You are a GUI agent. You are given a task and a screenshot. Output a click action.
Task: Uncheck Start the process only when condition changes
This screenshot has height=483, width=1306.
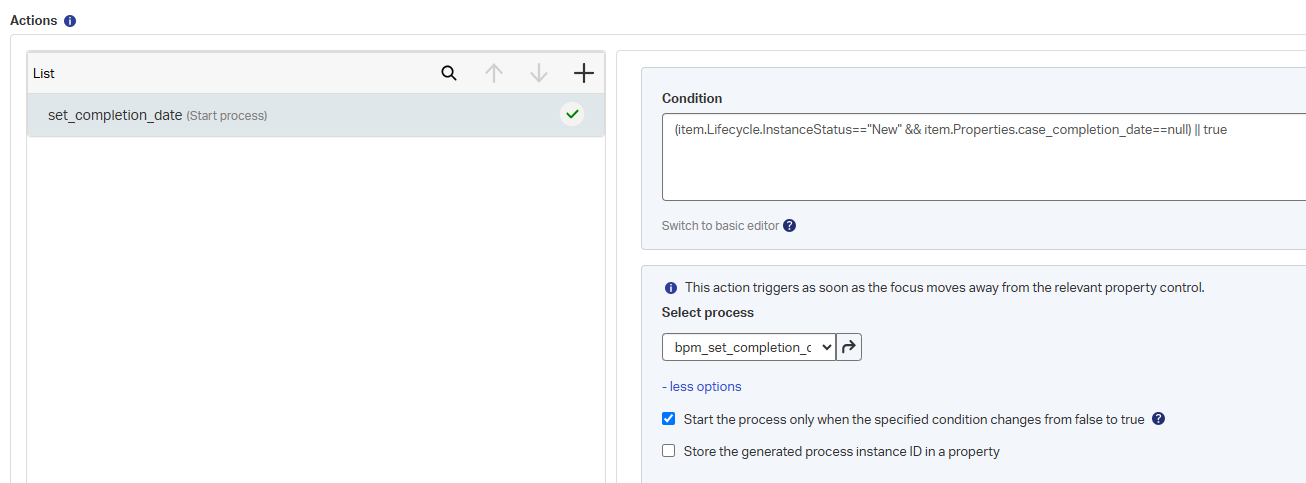point(669,419)
